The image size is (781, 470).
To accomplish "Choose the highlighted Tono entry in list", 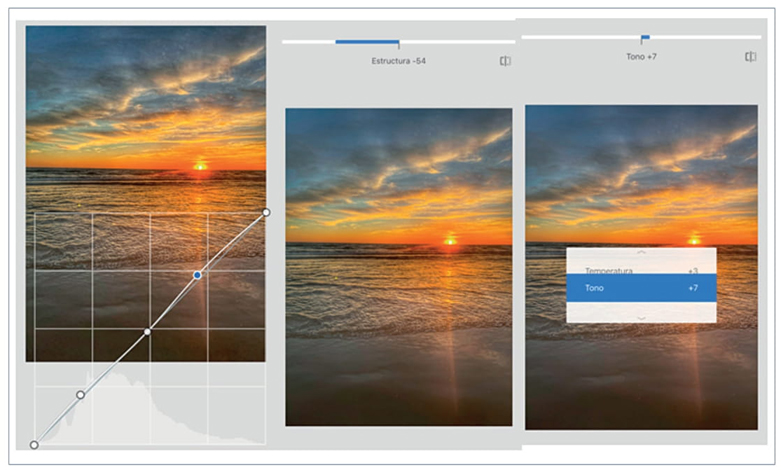I will click(641, 288).
